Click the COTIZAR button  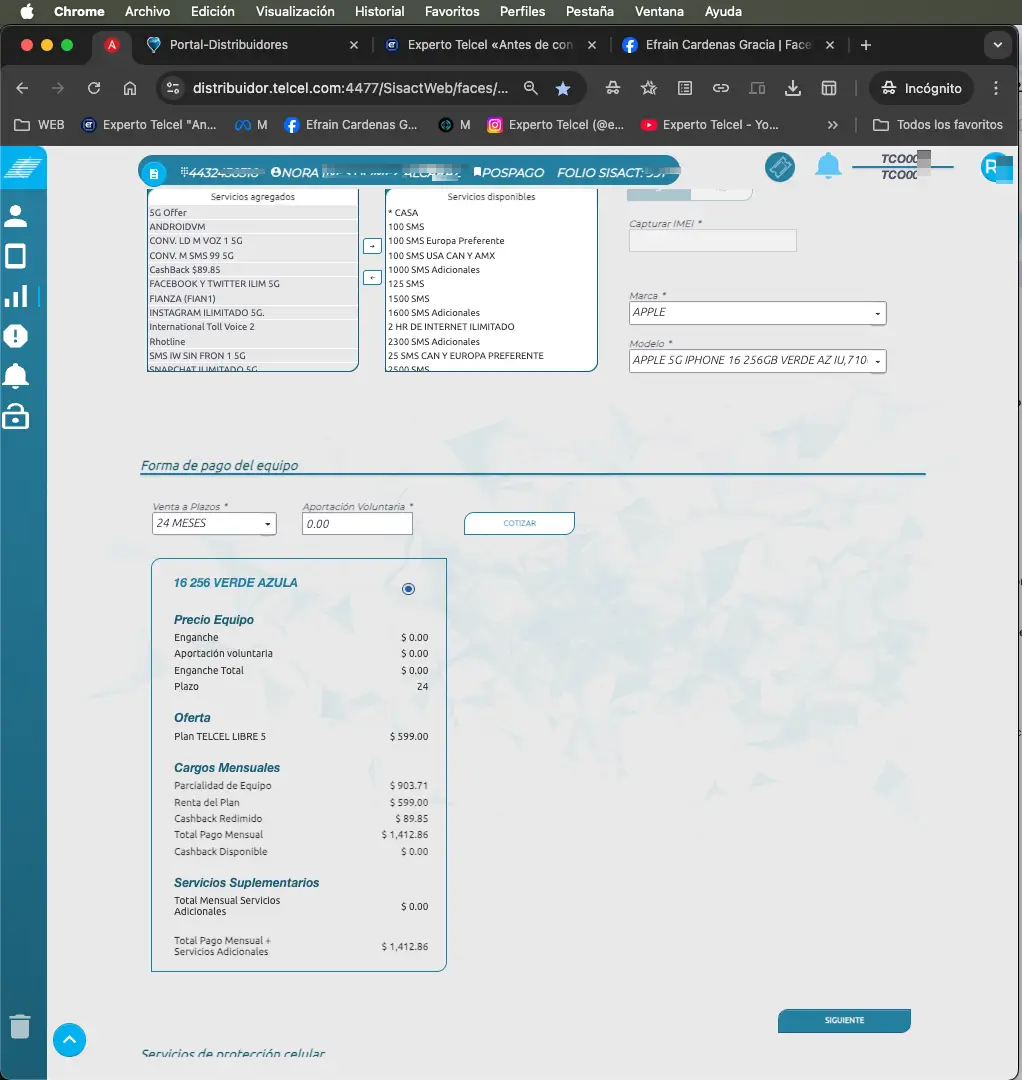click(x=519, y=523)
